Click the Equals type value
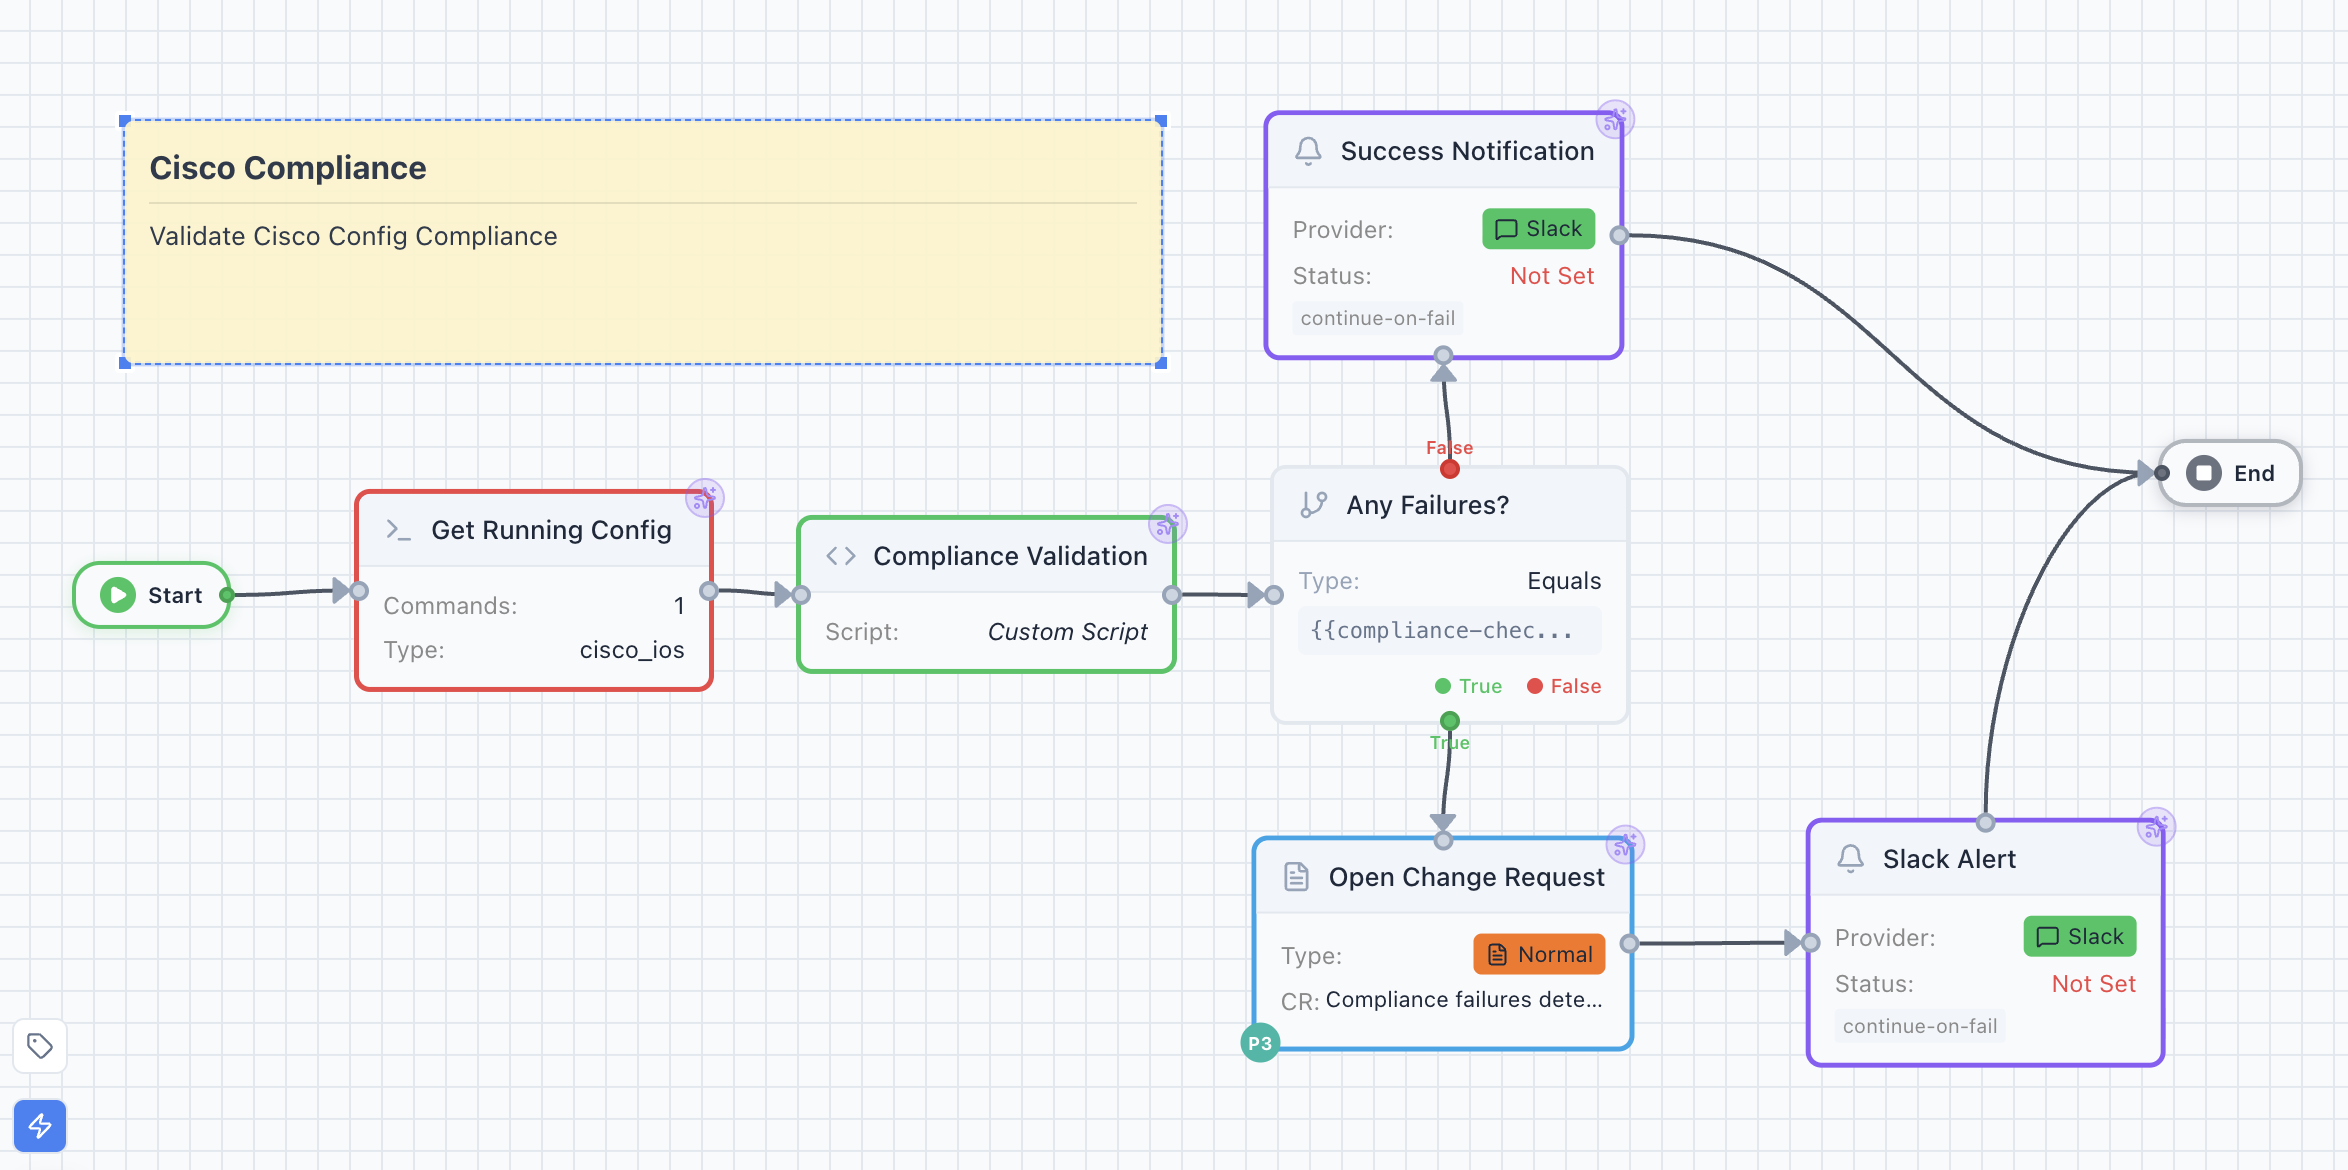2348x1170 pixels. [1564, 581]
